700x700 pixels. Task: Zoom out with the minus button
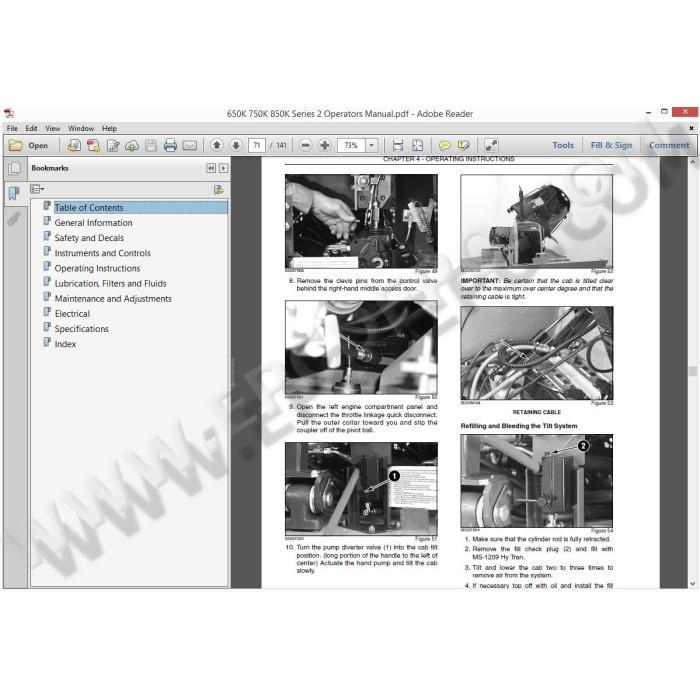coord(305,145)
